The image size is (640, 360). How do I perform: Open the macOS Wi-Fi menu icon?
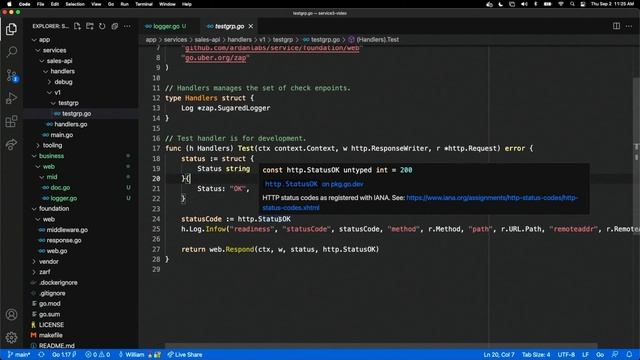561,4
